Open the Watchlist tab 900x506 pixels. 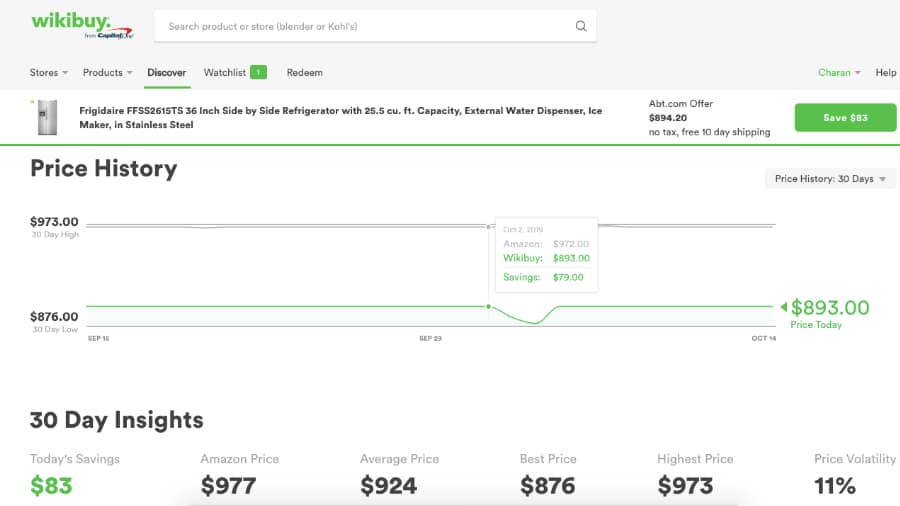[224, 73]
